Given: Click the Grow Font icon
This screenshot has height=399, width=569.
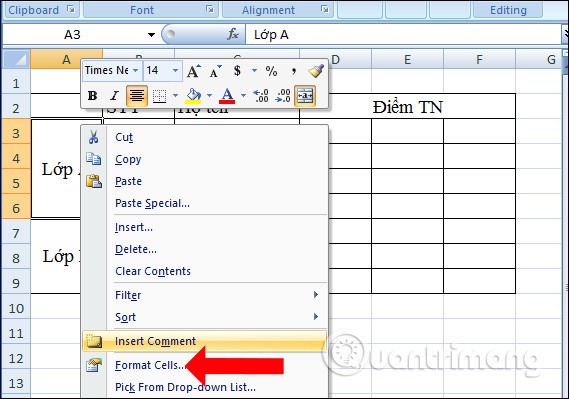Looking at the screenshot, I should [193, 71].
